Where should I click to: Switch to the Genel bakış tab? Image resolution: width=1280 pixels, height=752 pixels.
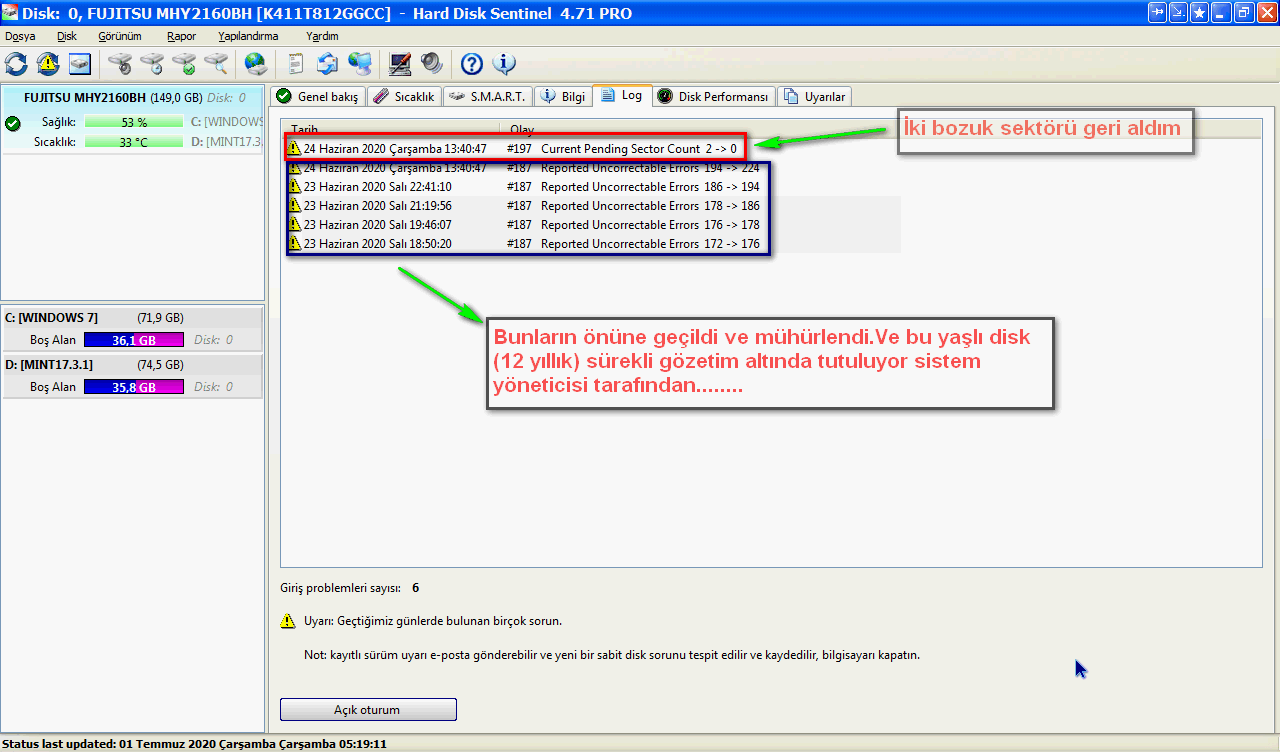pos(317,97)
